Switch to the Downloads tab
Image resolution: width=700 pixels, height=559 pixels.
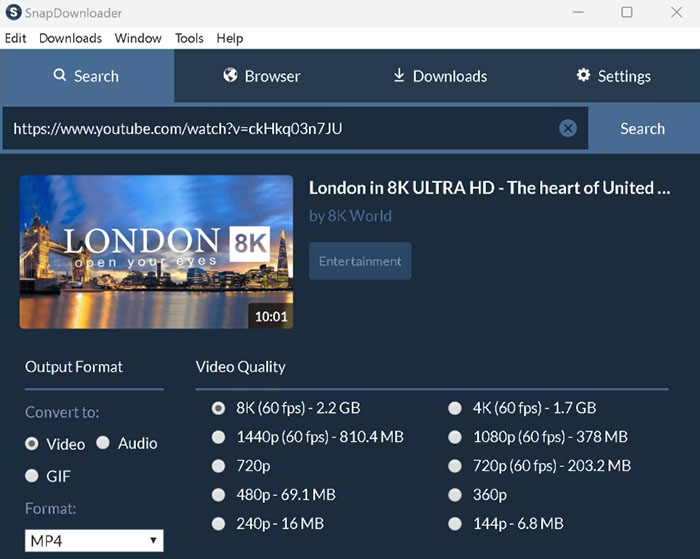440,76
